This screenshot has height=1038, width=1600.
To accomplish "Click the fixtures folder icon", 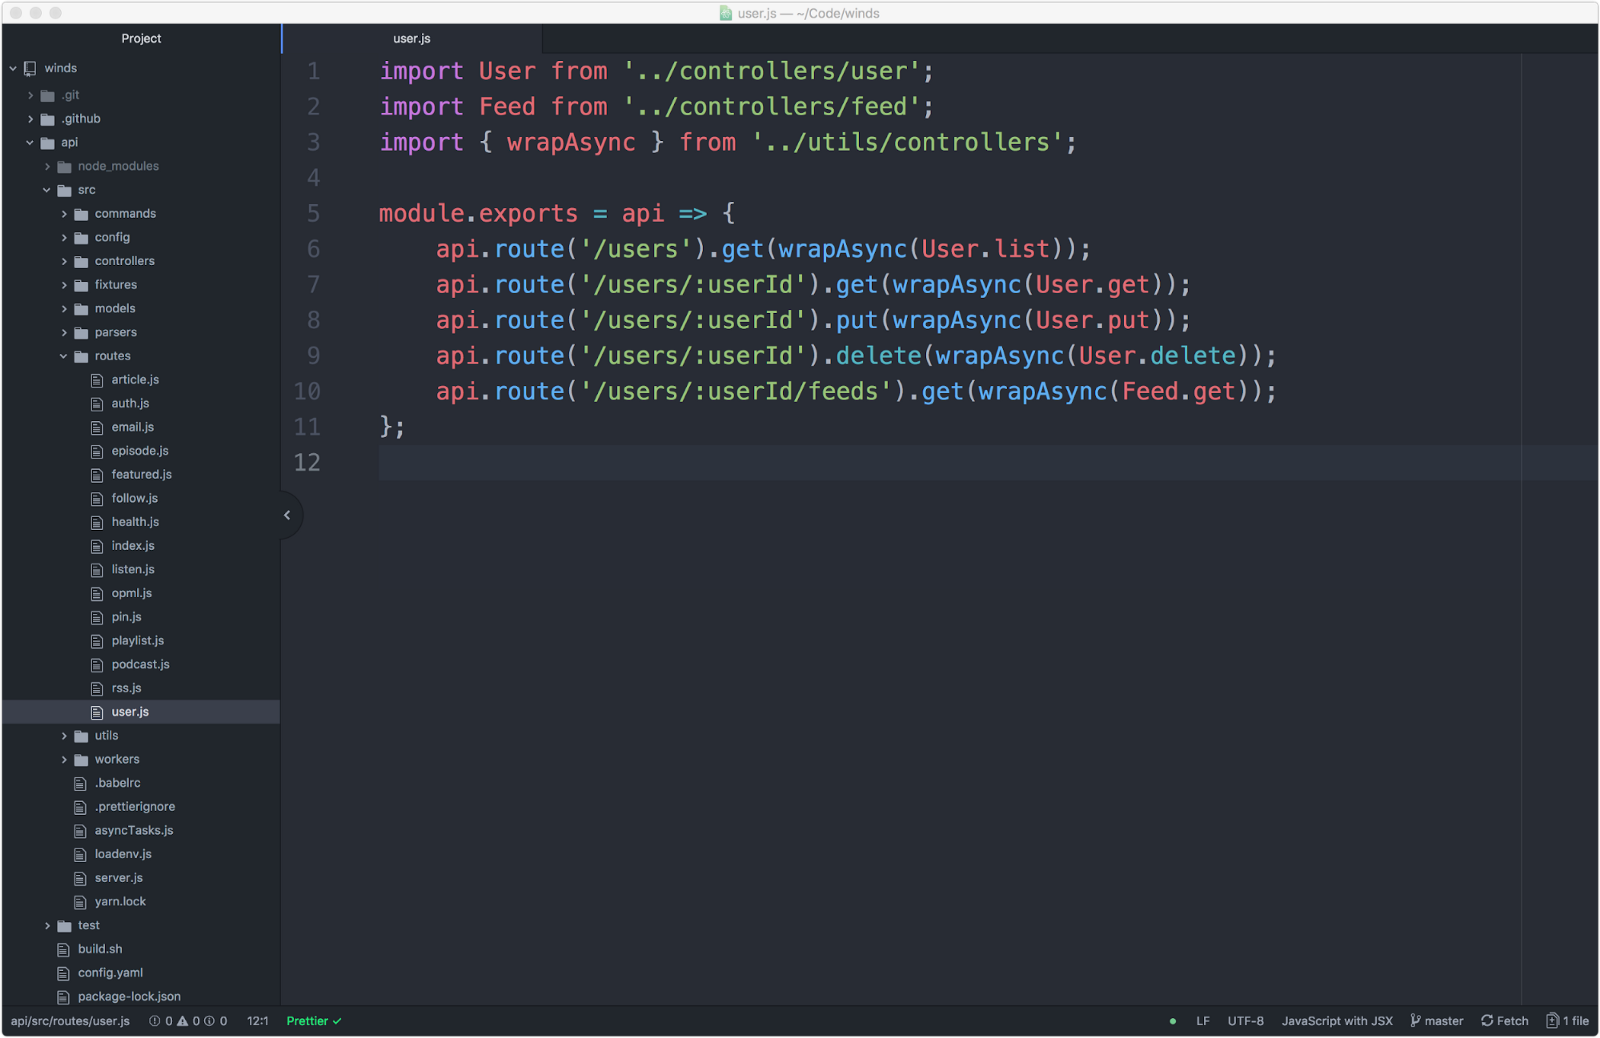I will [81, 285].
